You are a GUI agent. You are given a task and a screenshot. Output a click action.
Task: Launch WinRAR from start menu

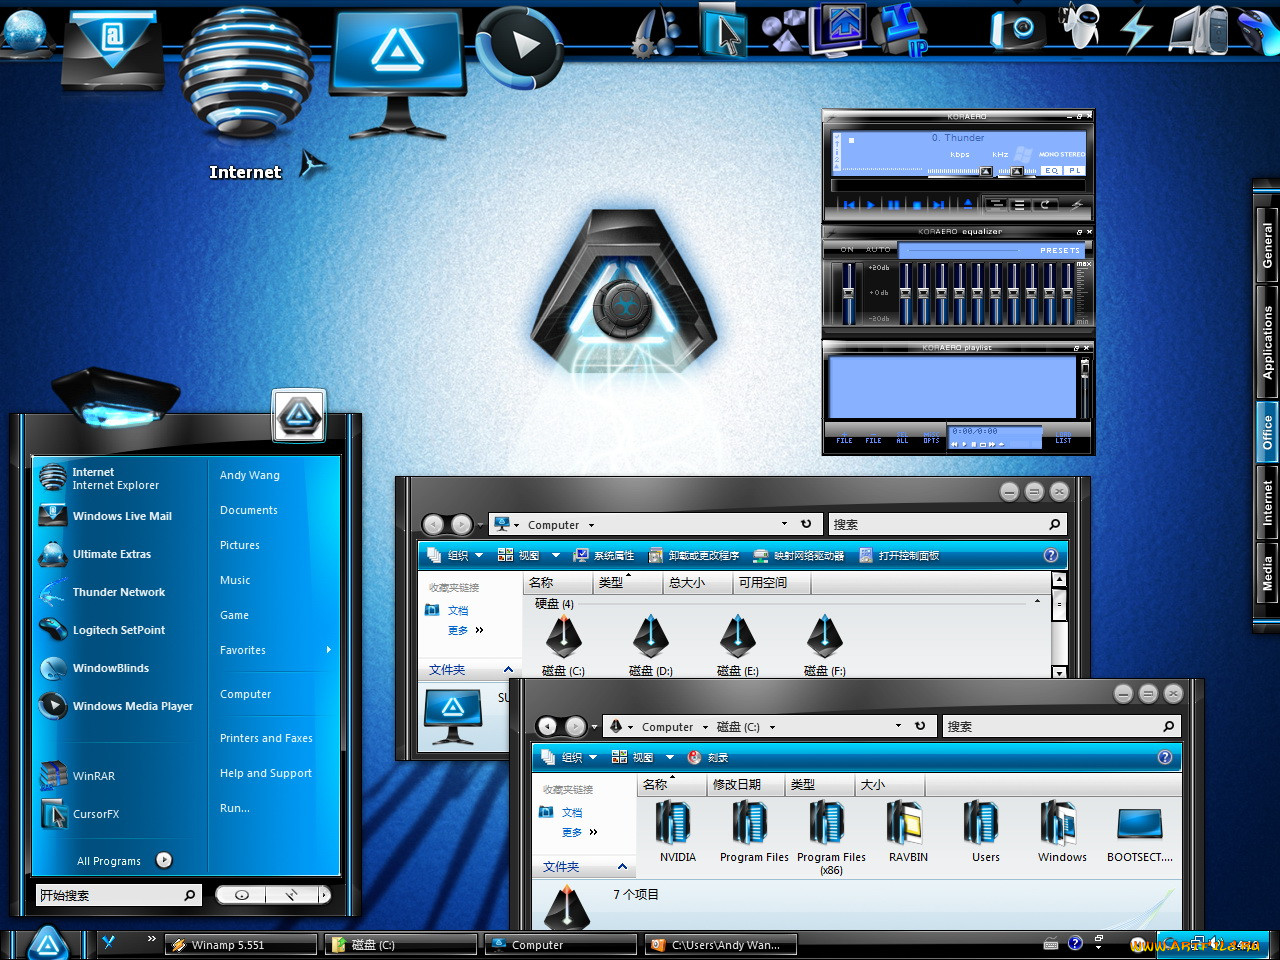(x=93, y=776)
